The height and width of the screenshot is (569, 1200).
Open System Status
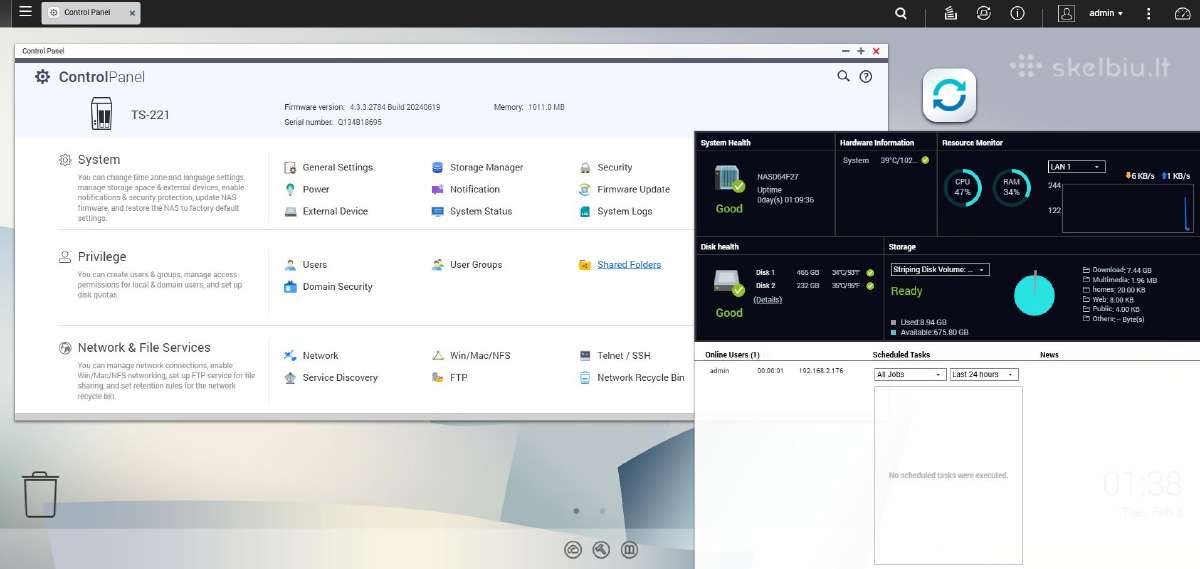[472, 211]
